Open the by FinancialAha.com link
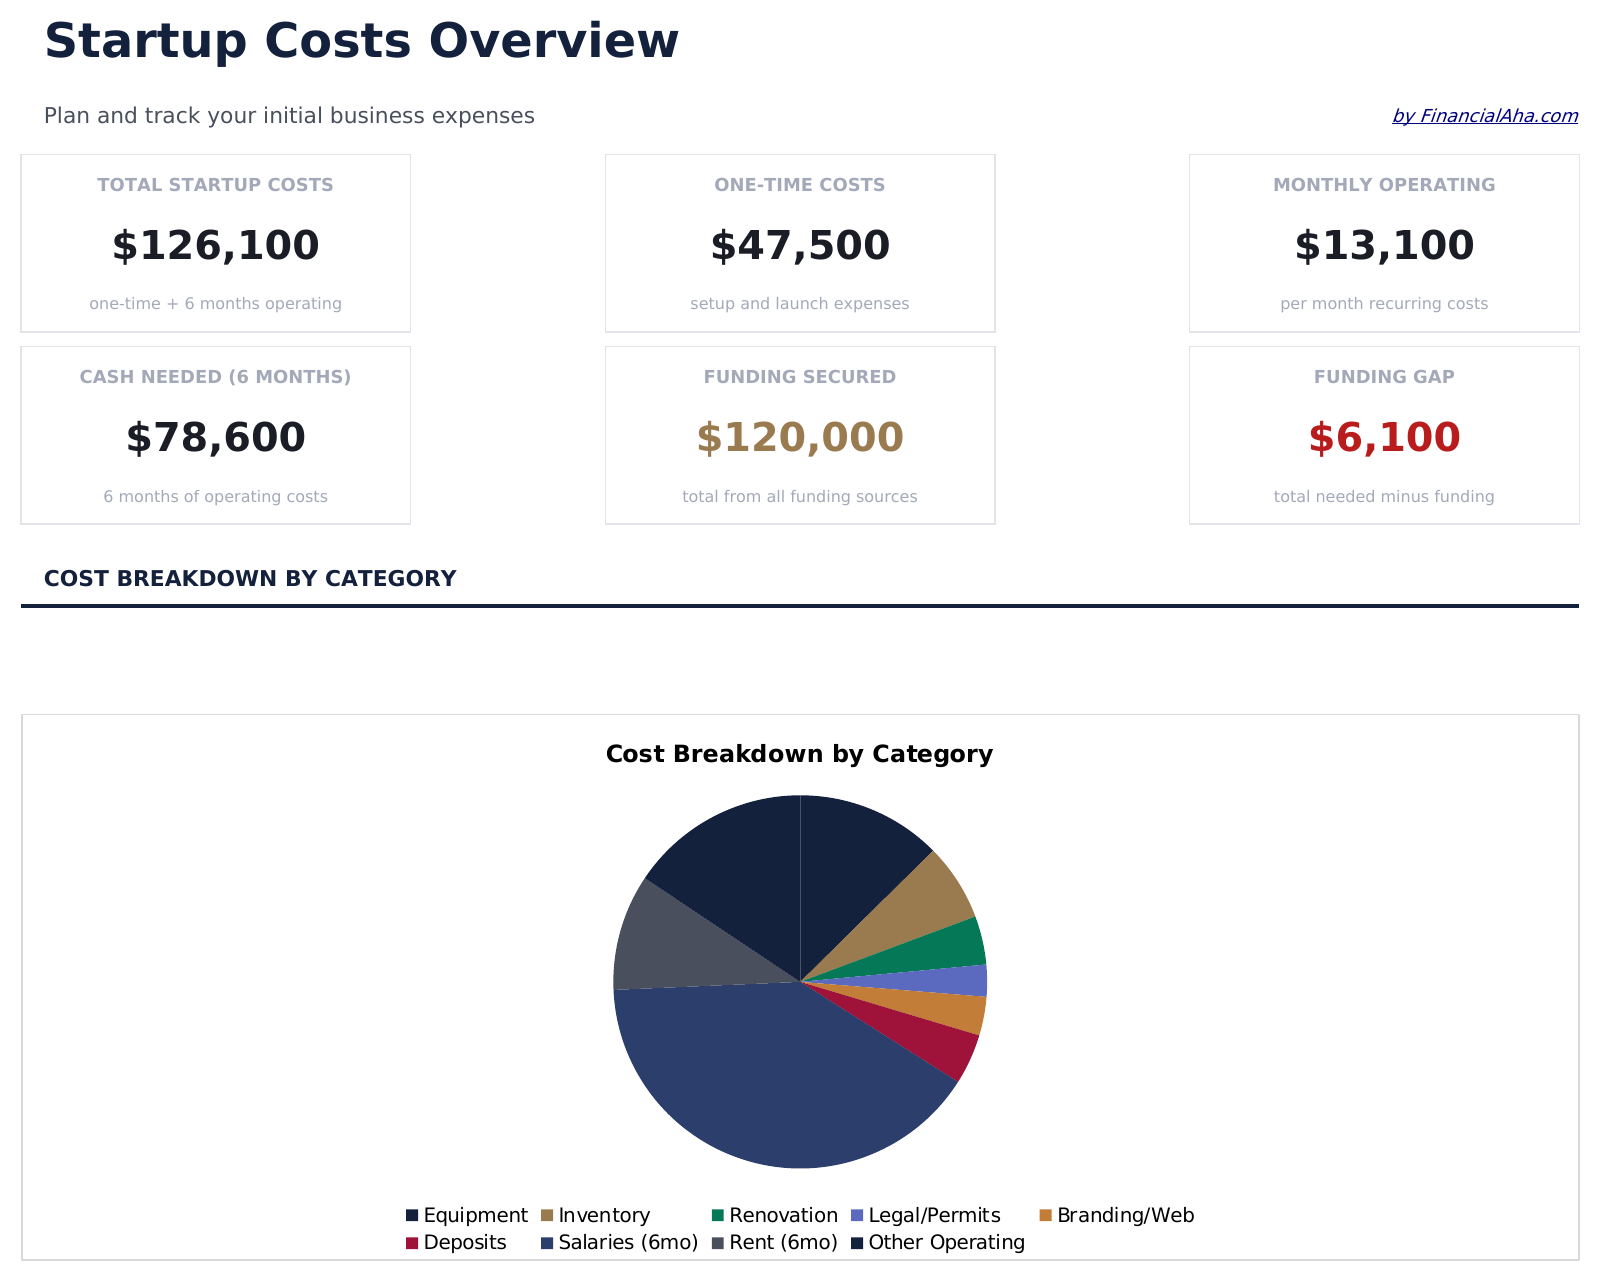Image resolution: width=1600 pixels, height=1281 pixels. (x=1485, y=116)
